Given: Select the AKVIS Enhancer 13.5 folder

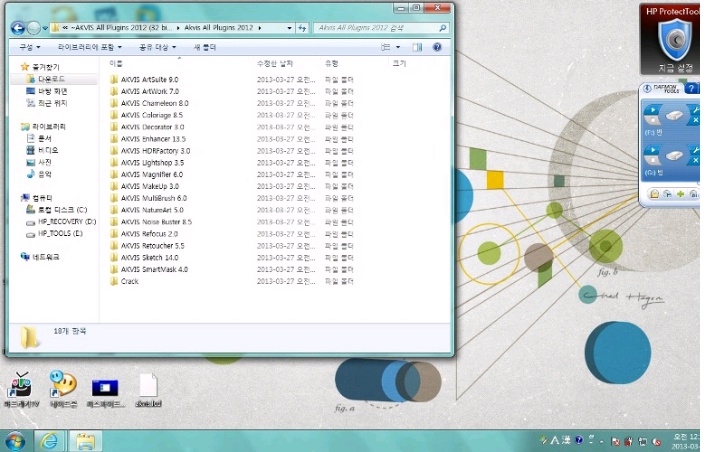Looking at the screenshot, I should (148, 139).
